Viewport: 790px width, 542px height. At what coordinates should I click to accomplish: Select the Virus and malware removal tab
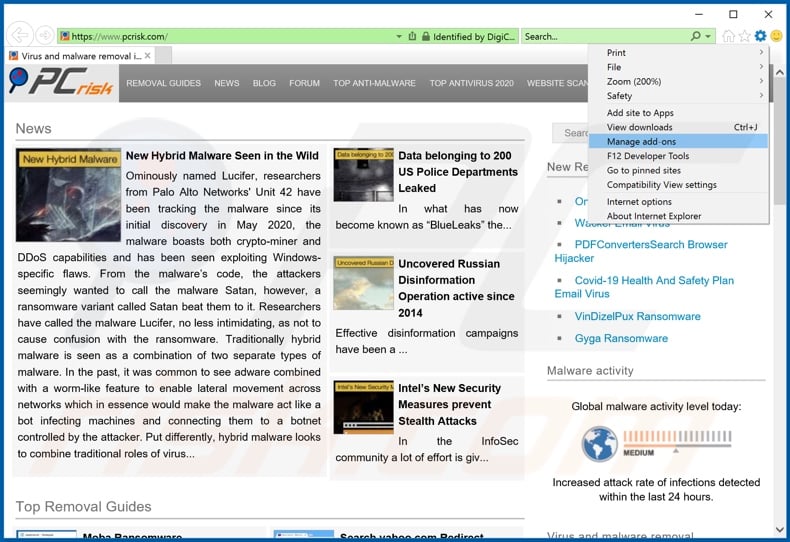click(81, 56)
